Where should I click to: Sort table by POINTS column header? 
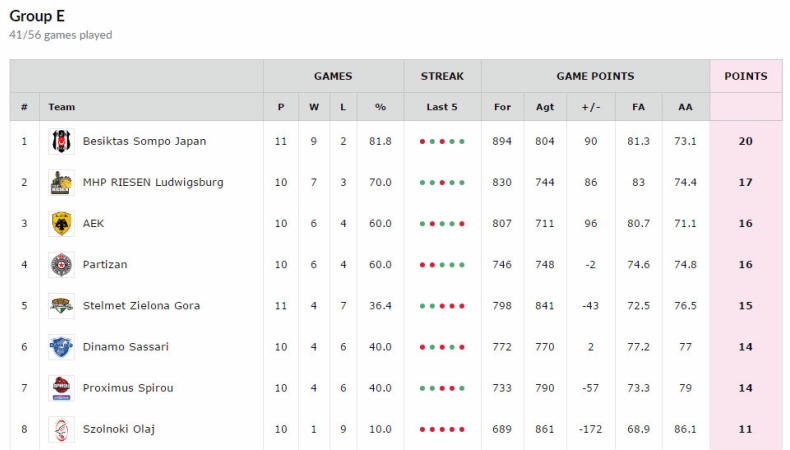[745, 76]
